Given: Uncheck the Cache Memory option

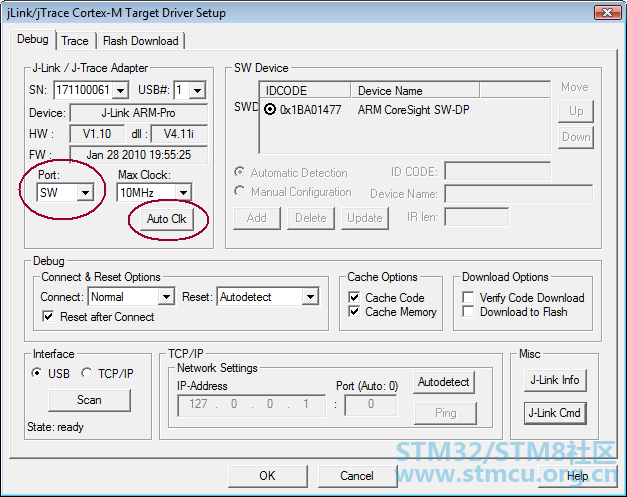Looking at the screenshot, I should coord(354,311).
